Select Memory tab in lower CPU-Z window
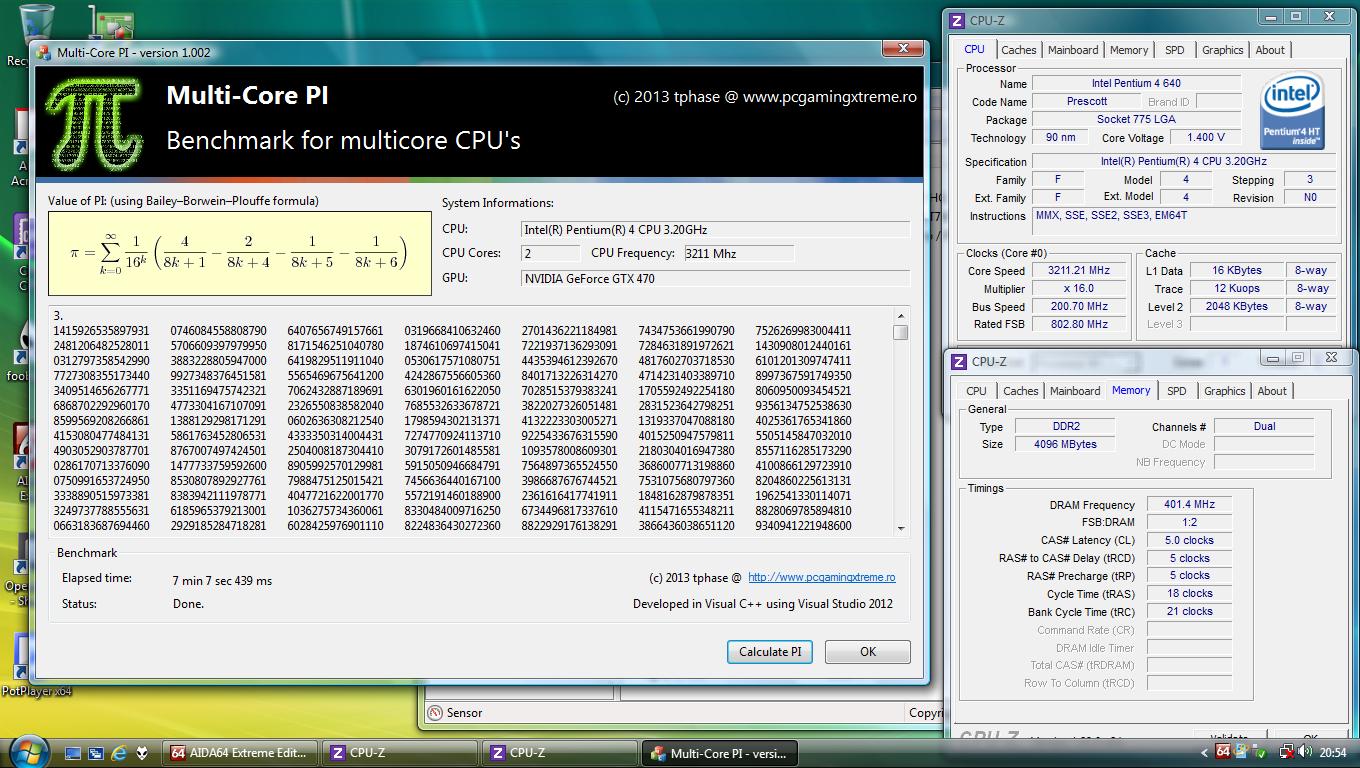 point(1131,390)
